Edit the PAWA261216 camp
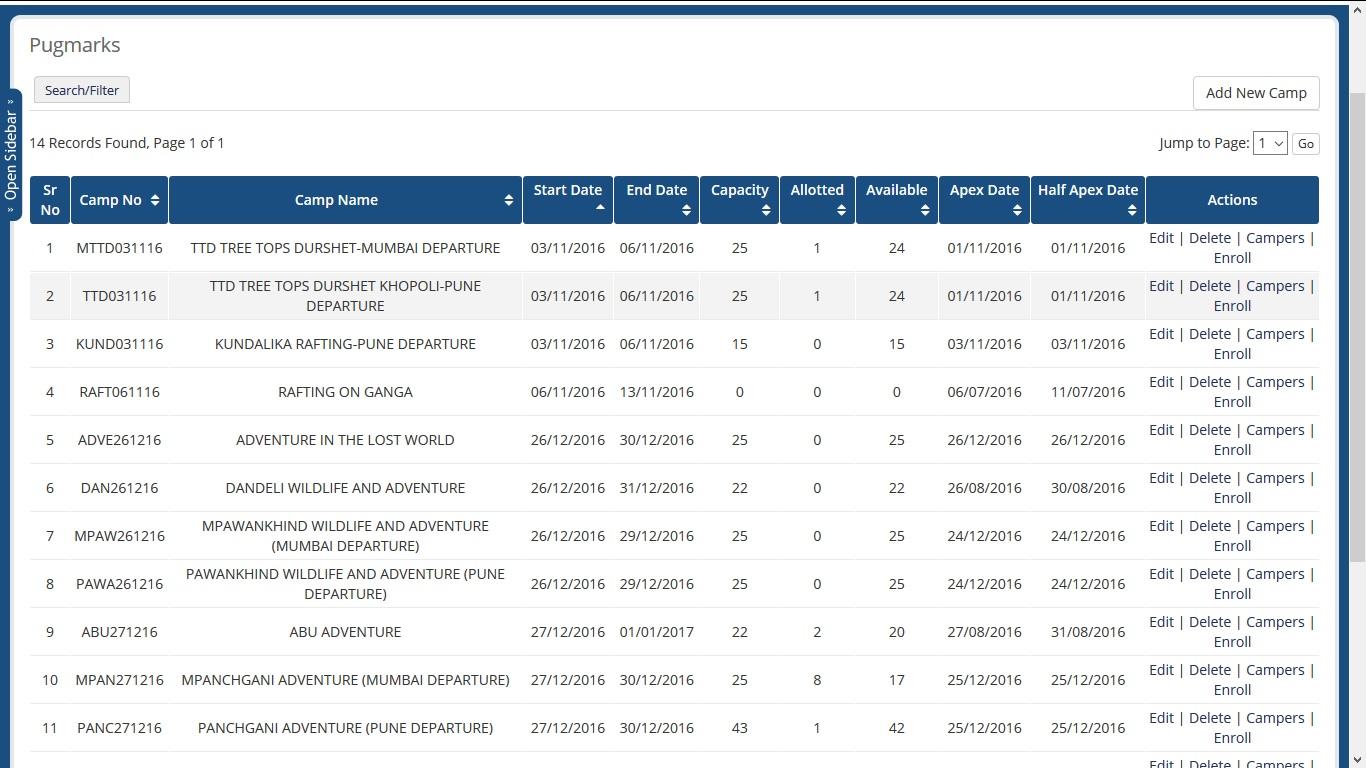 pos(1161,574)
